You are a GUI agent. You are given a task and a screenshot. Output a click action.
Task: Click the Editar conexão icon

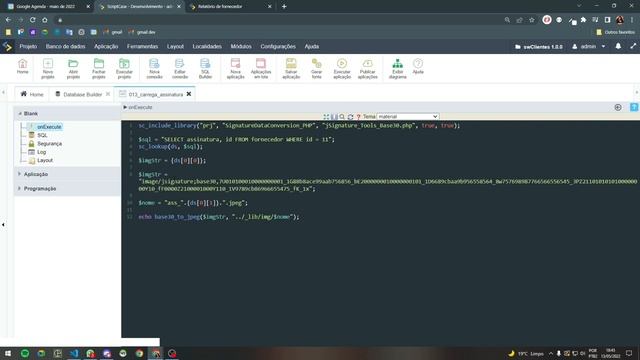[x=180, y=68]
